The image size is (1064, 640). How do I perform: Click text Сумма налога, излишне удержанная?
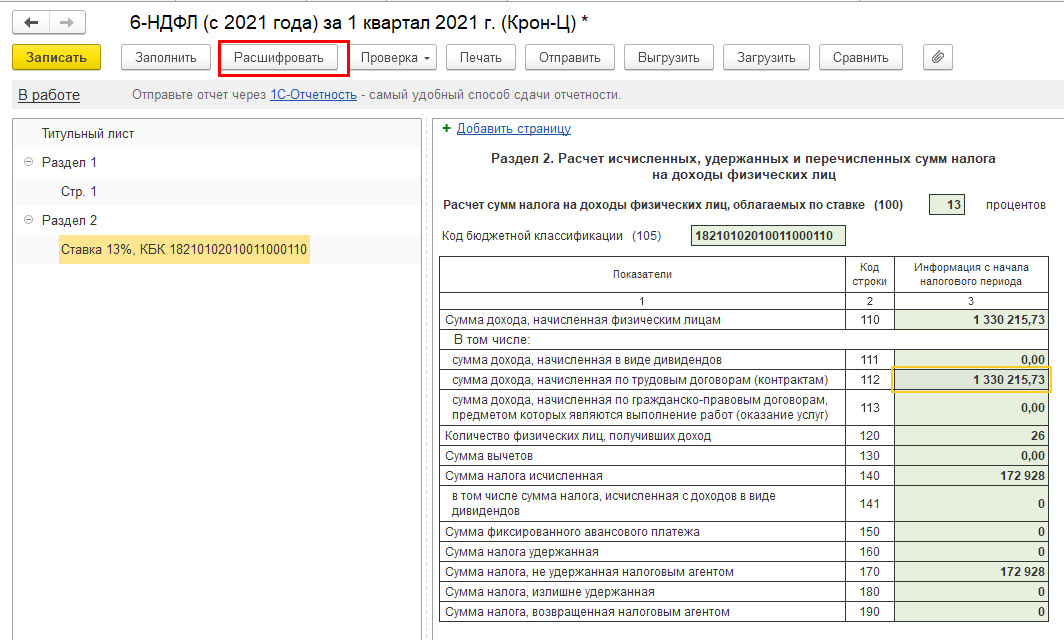coord(550,592)
